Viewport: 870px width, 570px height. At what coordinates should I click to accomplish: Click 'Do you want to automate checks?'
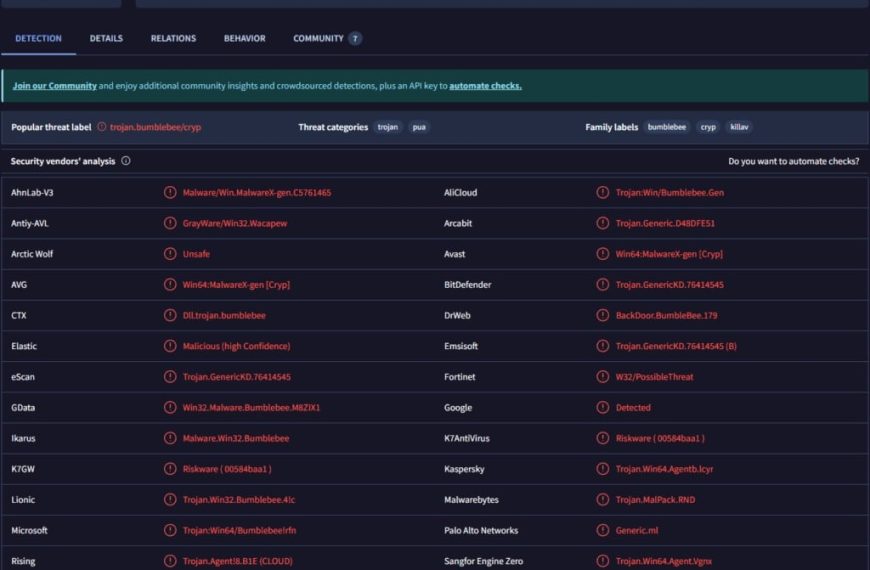click(x=793, y=161)
